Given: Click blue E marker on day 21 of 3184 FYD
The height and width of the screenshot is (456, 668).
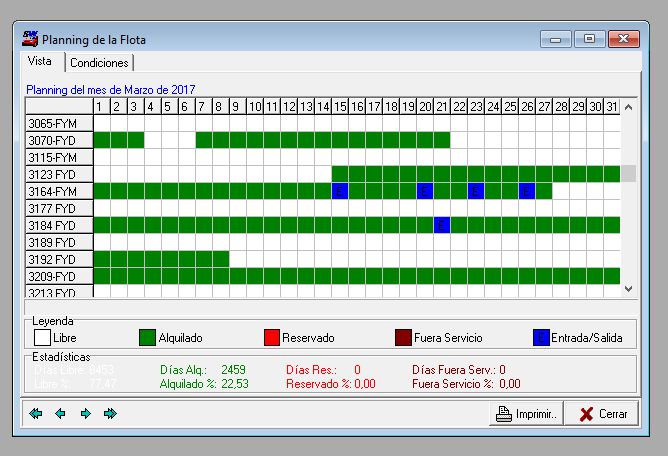Looking at the screenshot, I should pyautogui.click(x=442, y=225).
